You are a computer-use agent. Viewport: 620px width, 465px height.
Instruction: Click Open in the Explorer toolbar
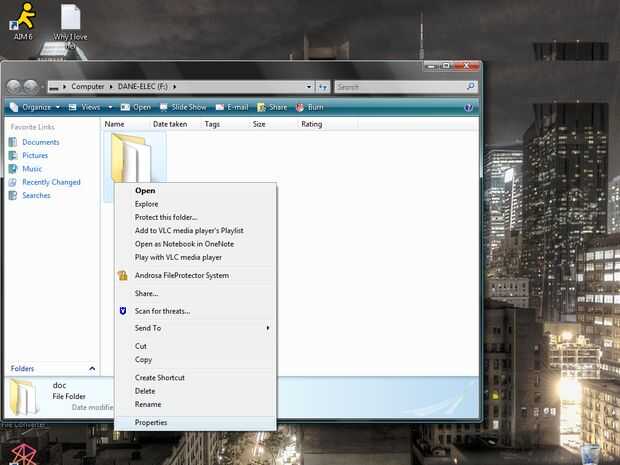136,107
